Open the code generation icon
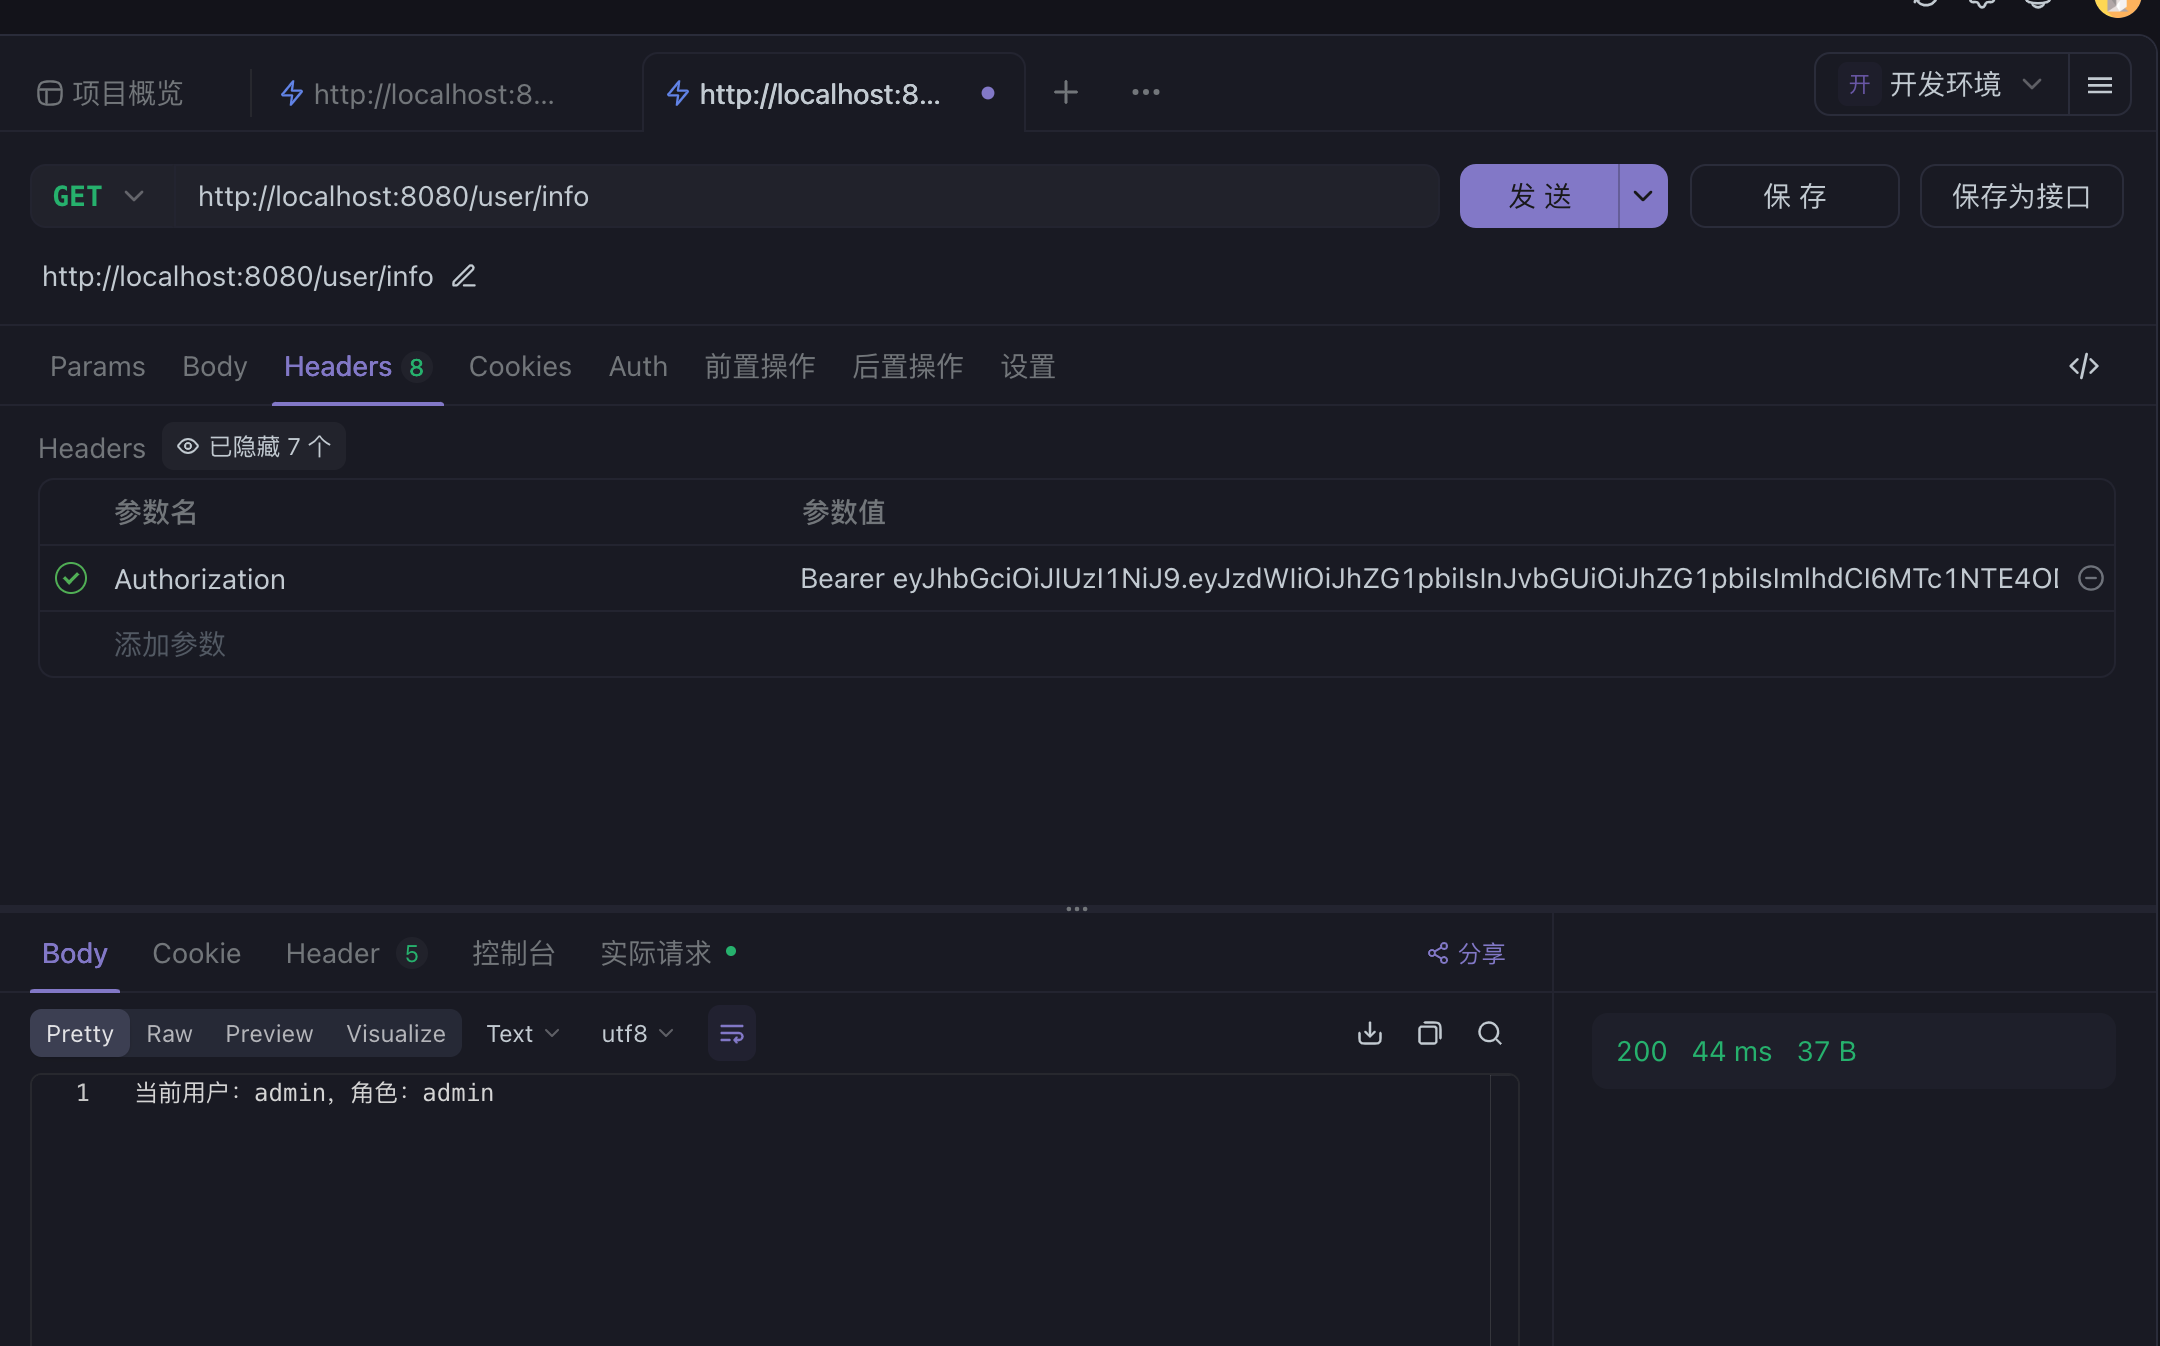The width and height of the screenshot is (2160, 1346). point(2083,367)
